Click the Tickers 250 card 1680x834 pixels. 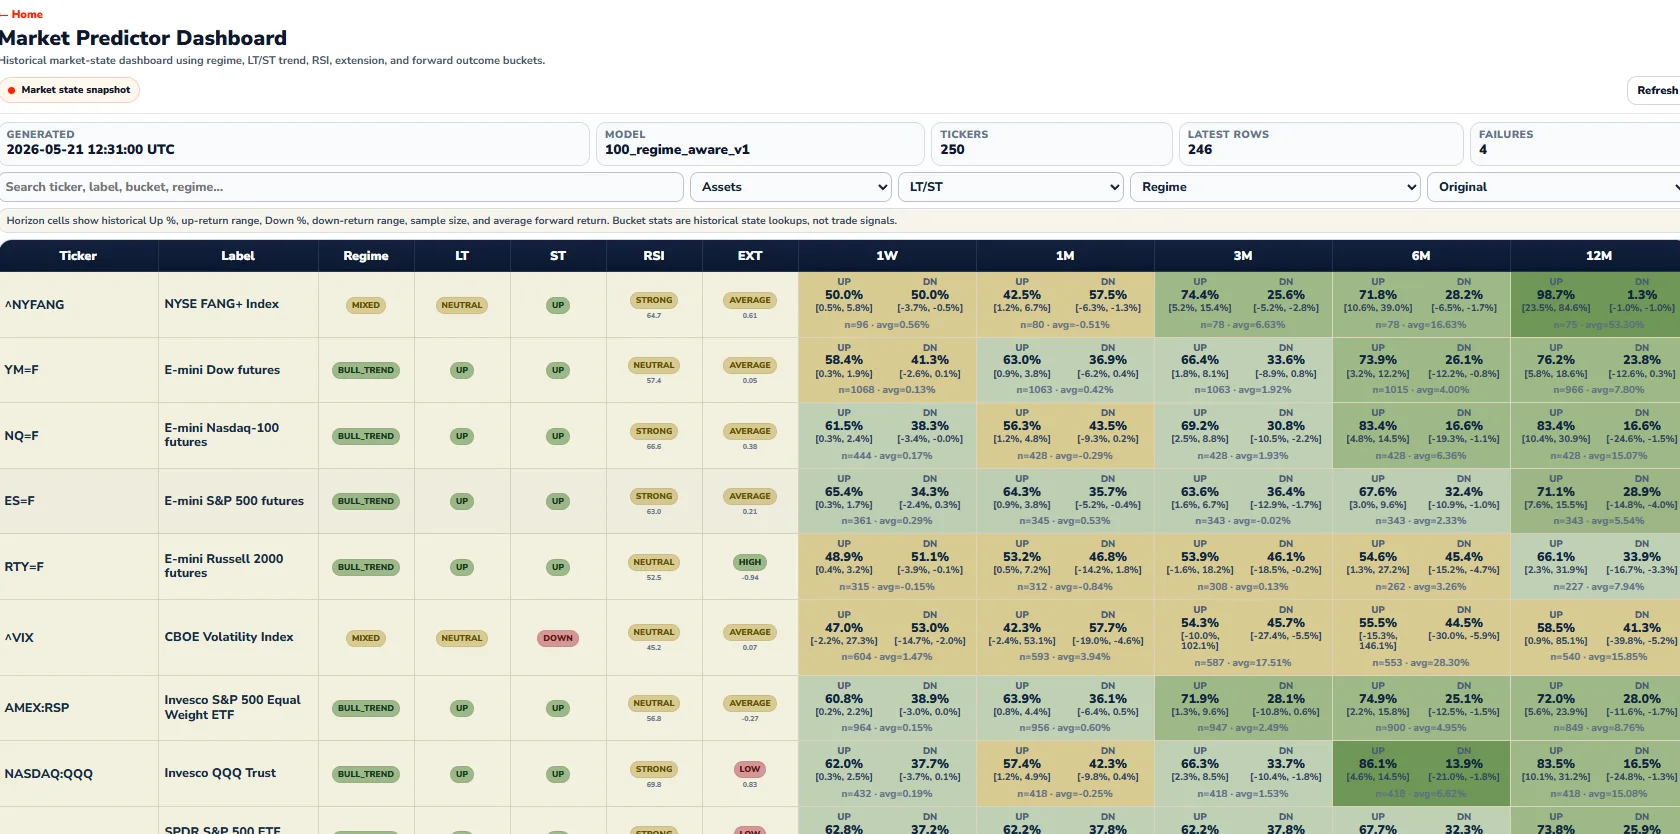(1052, 144)
